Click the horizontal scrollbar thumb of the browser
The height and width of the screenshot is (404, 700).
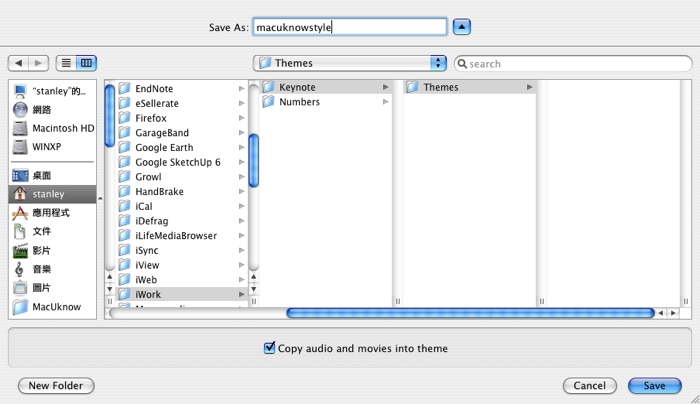470,313
